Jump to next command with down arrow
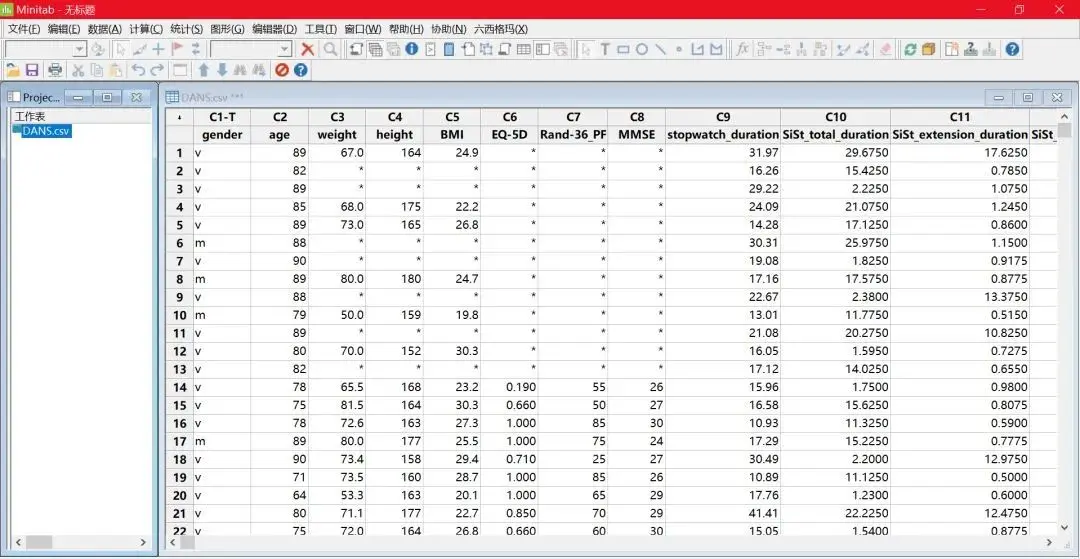 pyautogui.click(x=222, y=70)
